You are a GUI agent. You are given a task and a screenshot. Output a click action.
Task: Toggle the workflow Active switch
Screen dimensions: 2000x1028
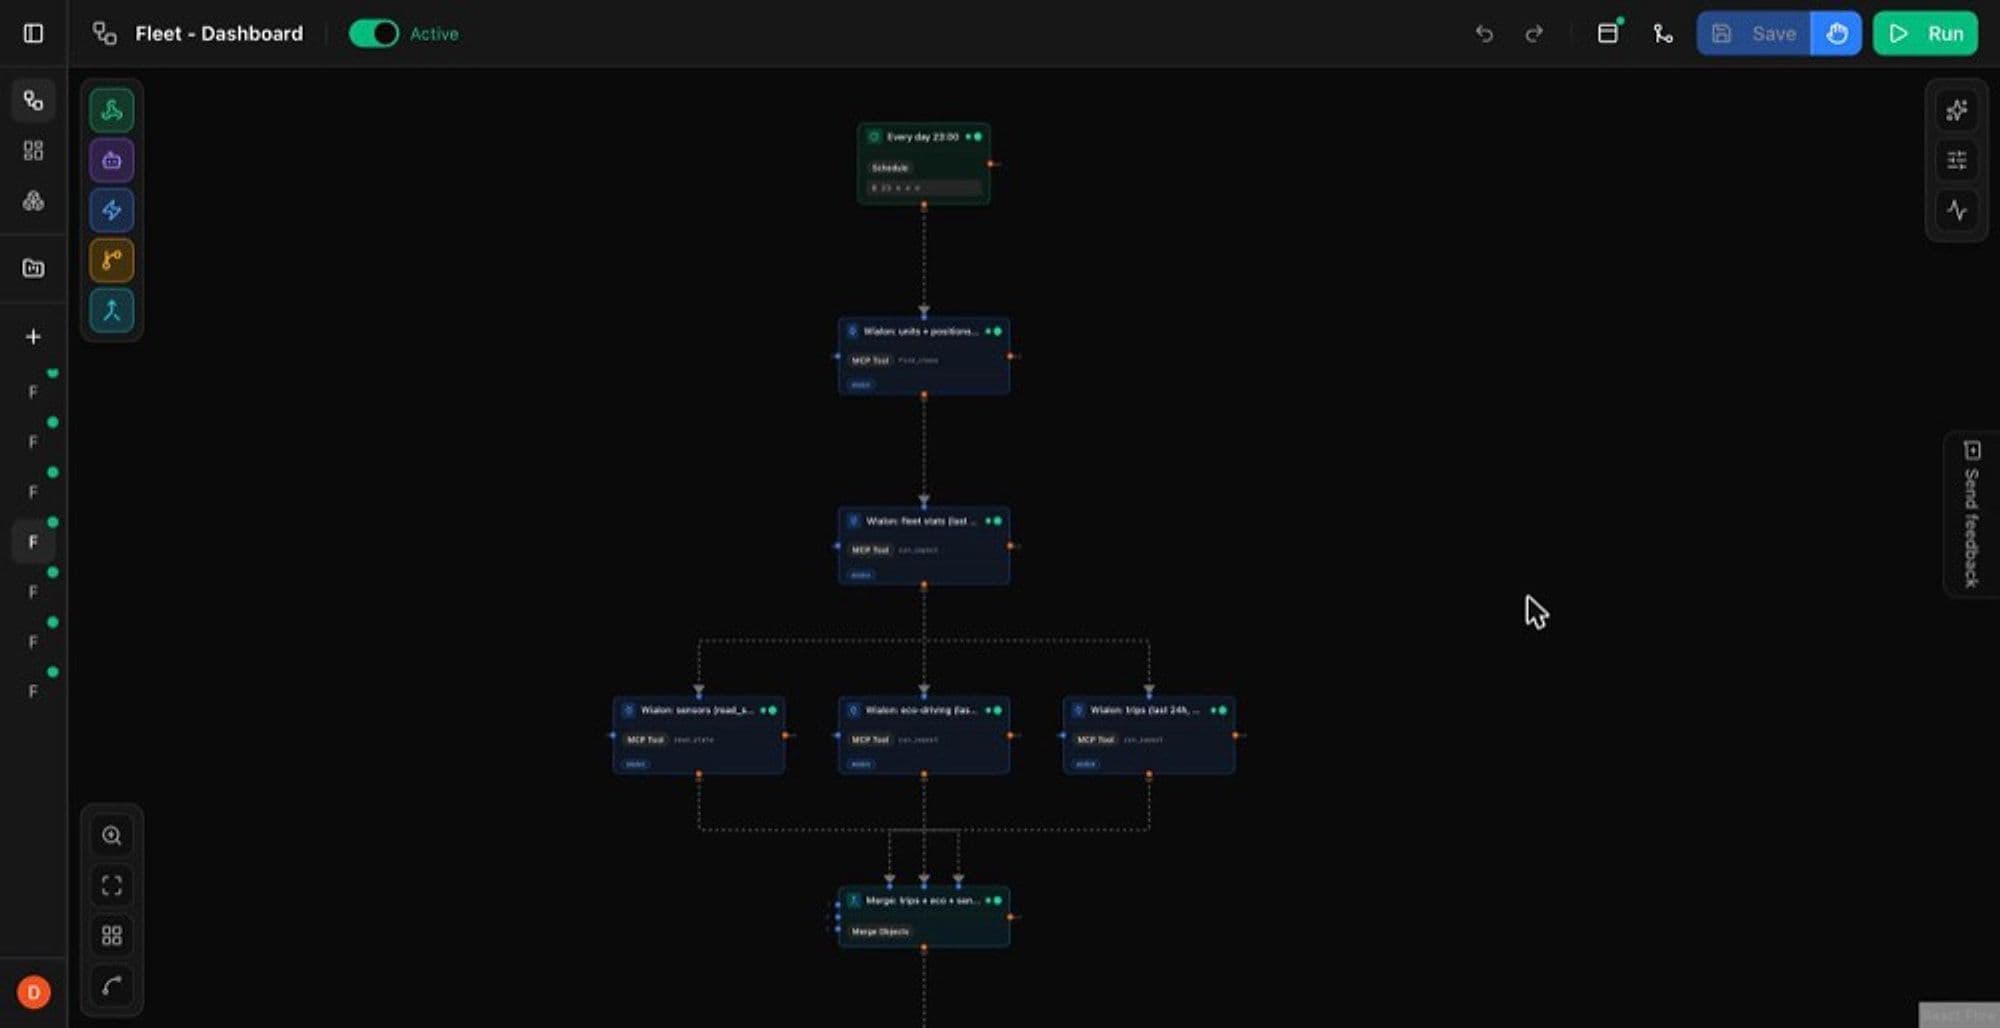coord(373,33)
